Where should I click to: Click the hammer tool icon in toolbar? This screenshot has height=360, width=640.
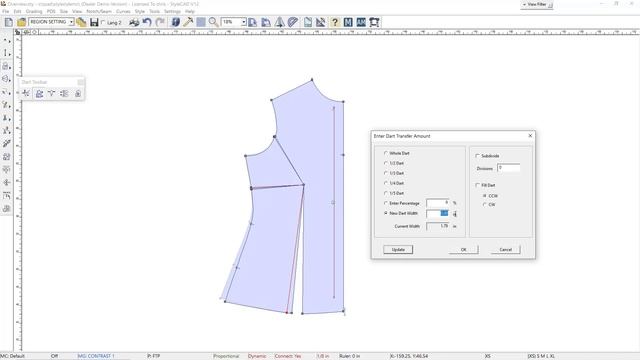[188, 22]
